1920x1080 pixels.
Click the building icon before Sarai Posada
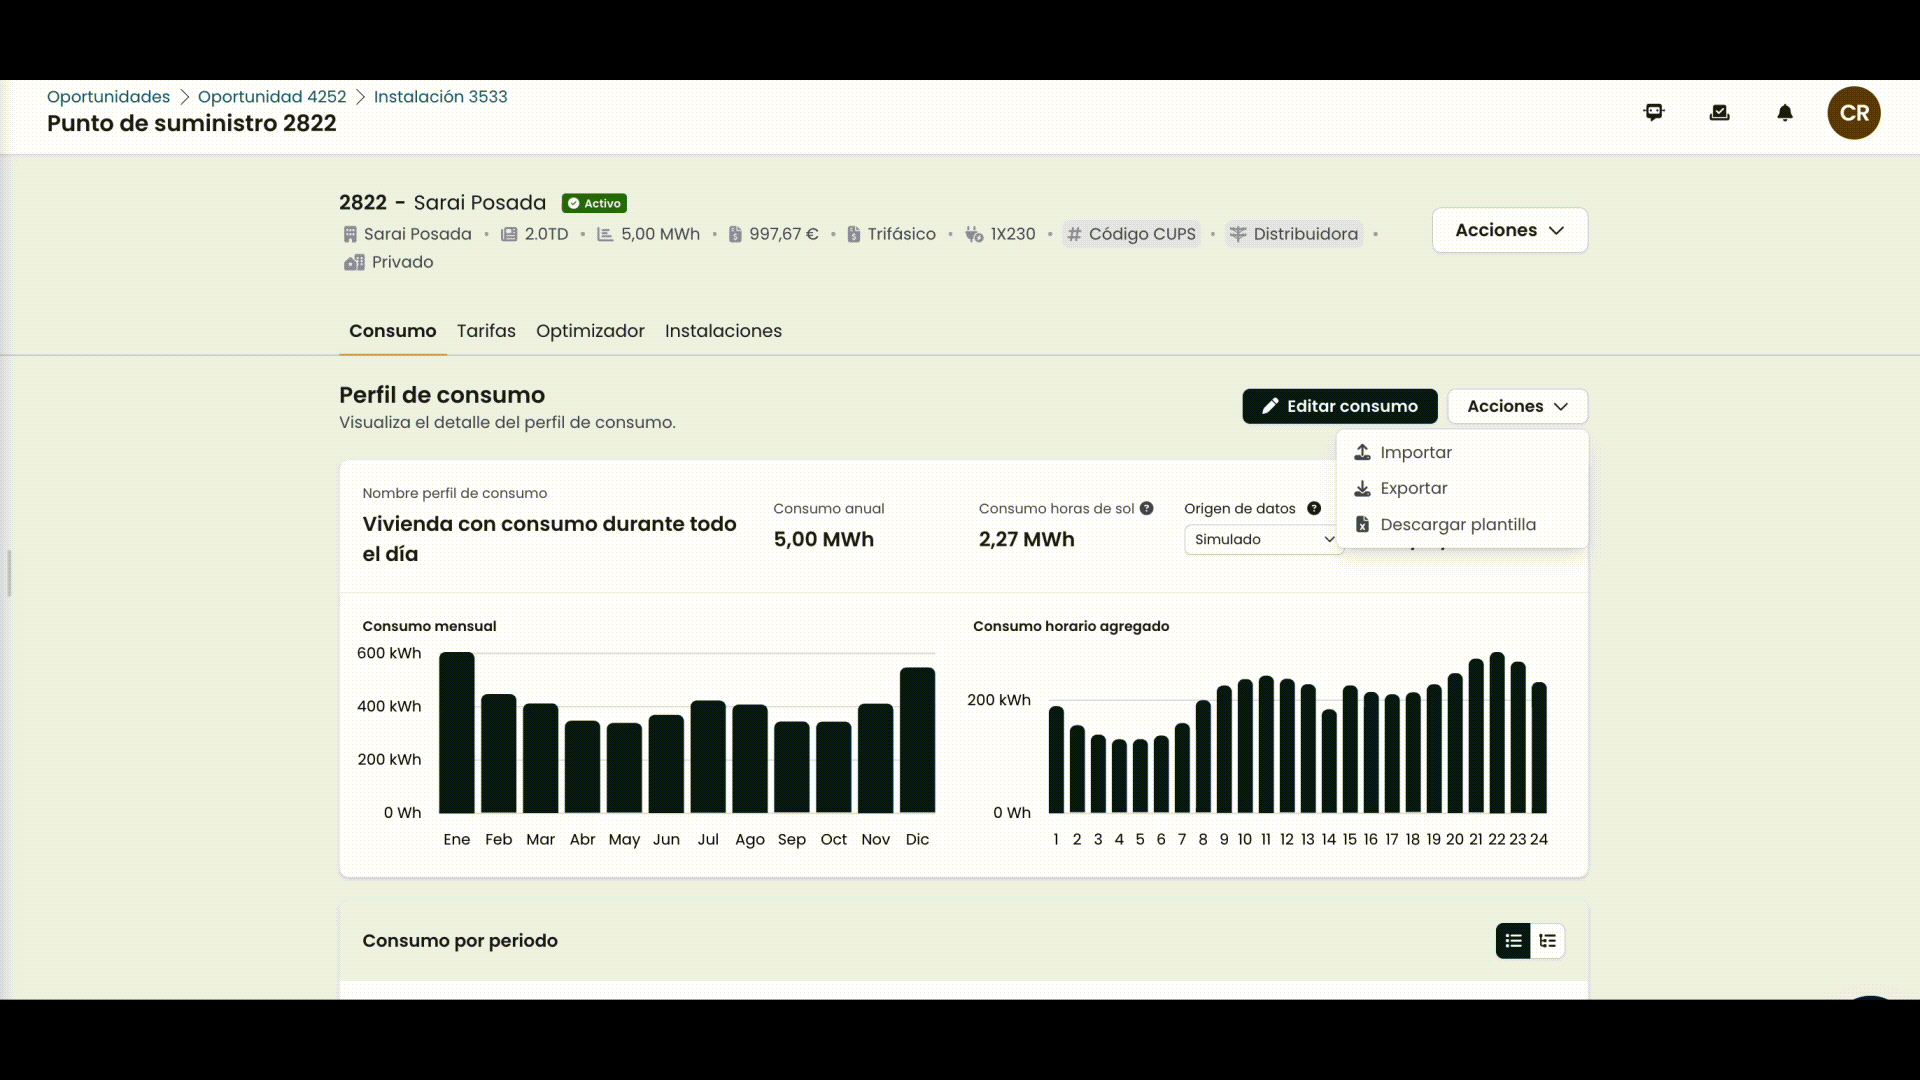(350, 234)
